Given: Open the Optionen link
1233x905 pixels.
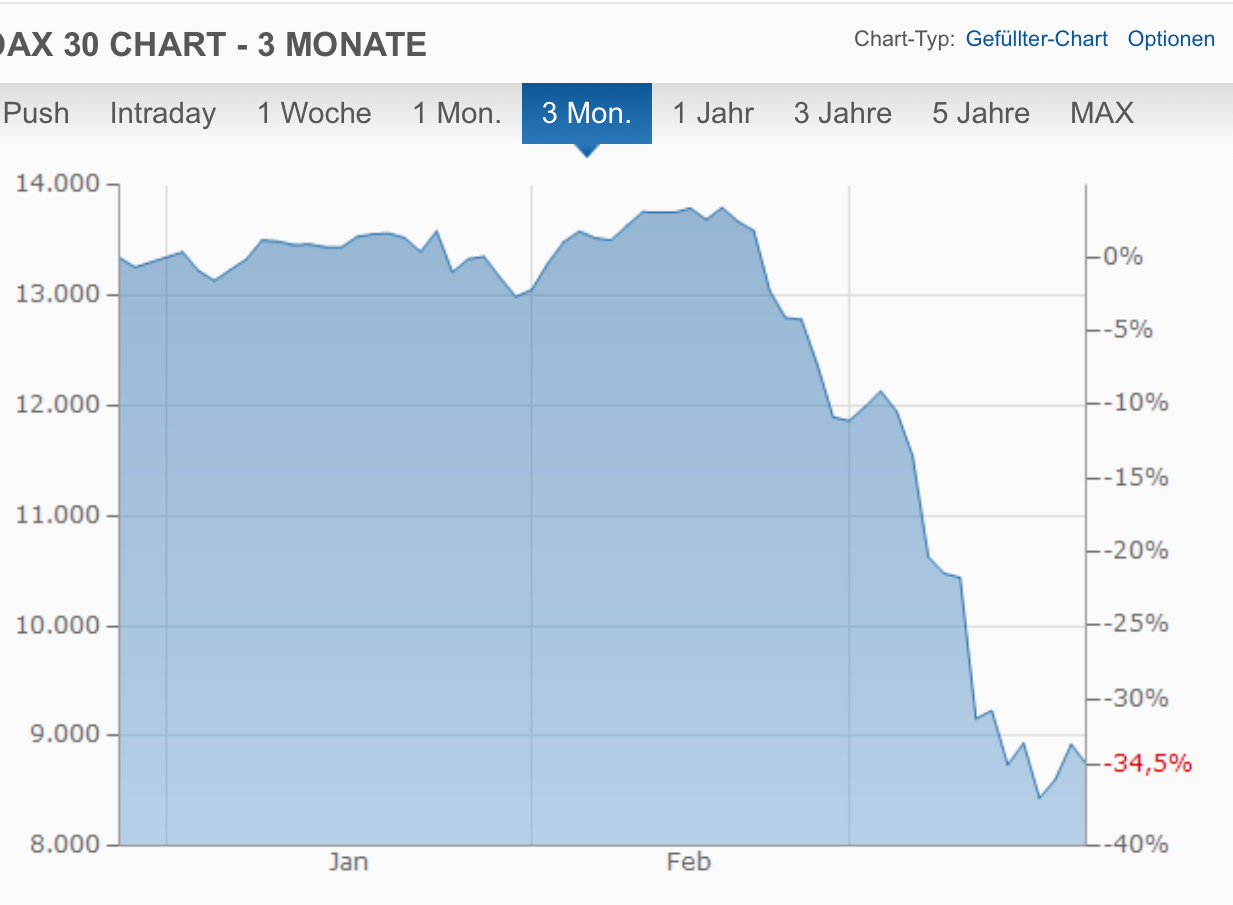Looking at the screenshot, I should [x=1171, y=39].
